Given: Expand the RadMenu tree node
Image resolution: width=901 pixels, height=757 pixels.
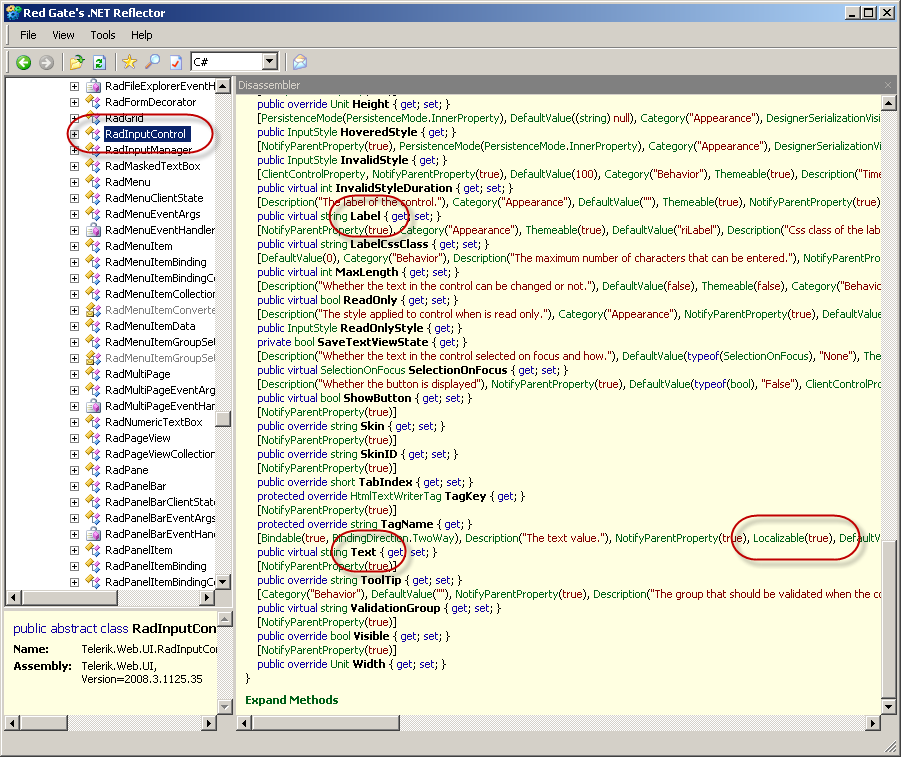Looking at the screenshot, I should click(x=74, y=182).
